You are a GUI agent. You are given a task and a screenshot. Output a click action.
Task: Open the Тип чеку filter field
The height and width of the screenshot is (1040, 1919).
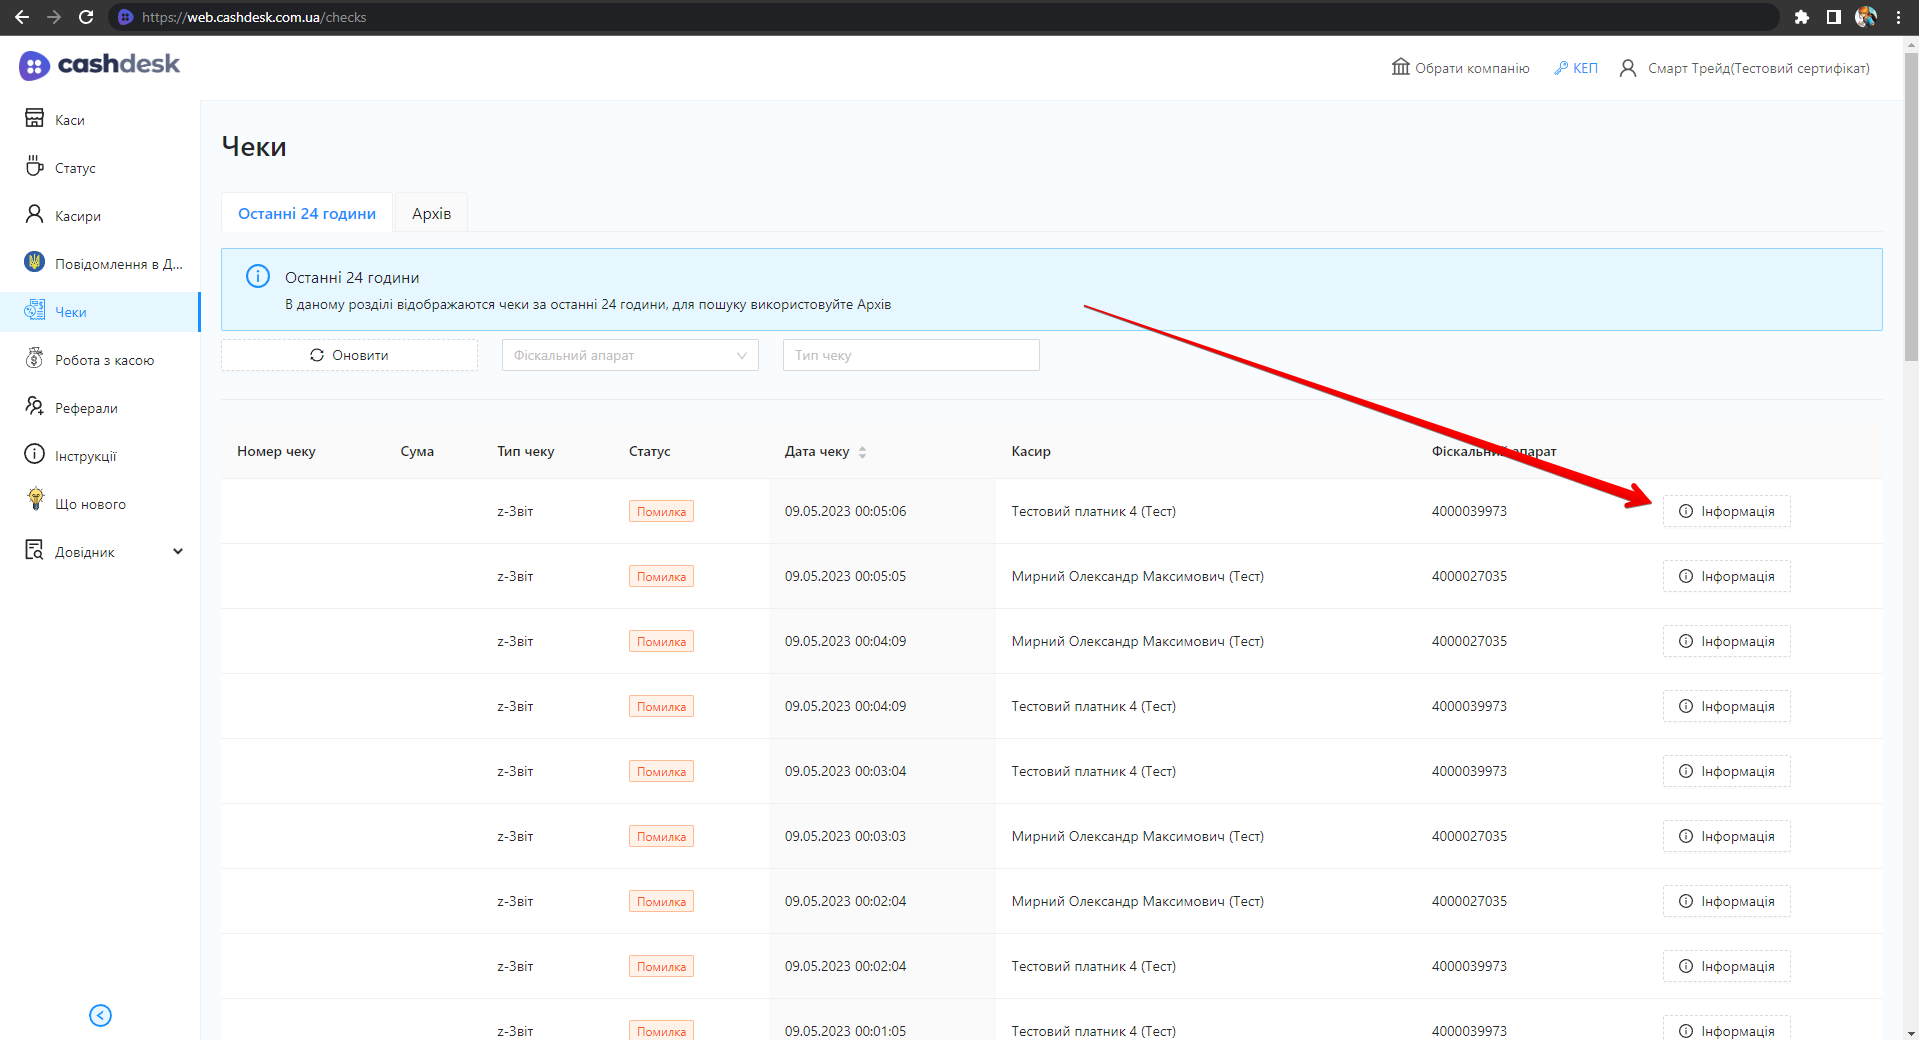[910, 355]
